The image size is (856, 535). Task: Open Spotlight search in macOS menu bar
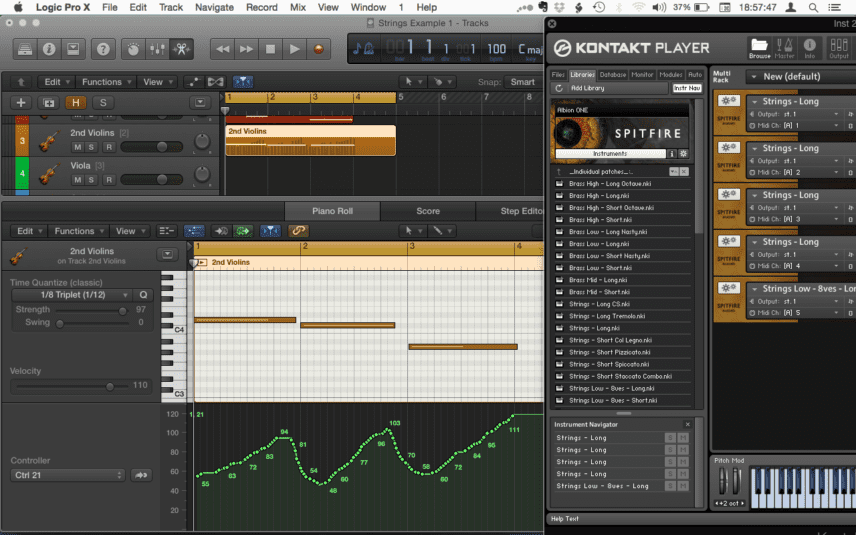(x=813, y=7)
